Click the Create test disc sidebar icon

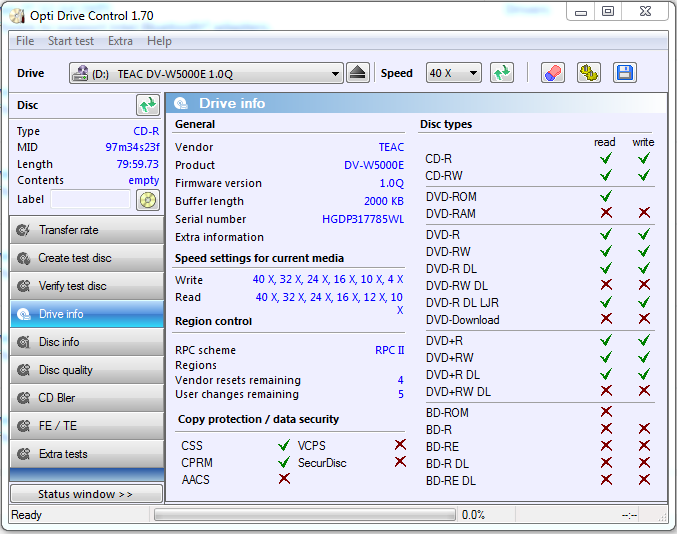click(23, 258)
